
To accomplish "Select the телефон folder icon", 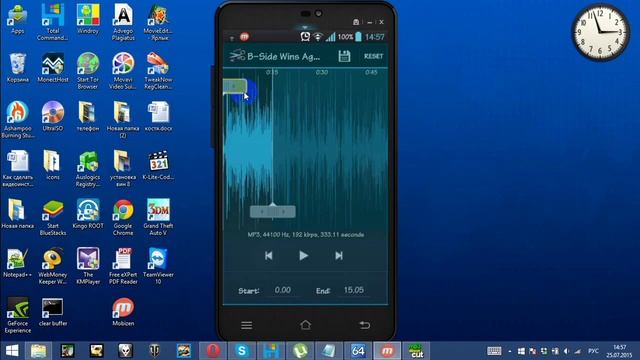I will coord(88,116).
